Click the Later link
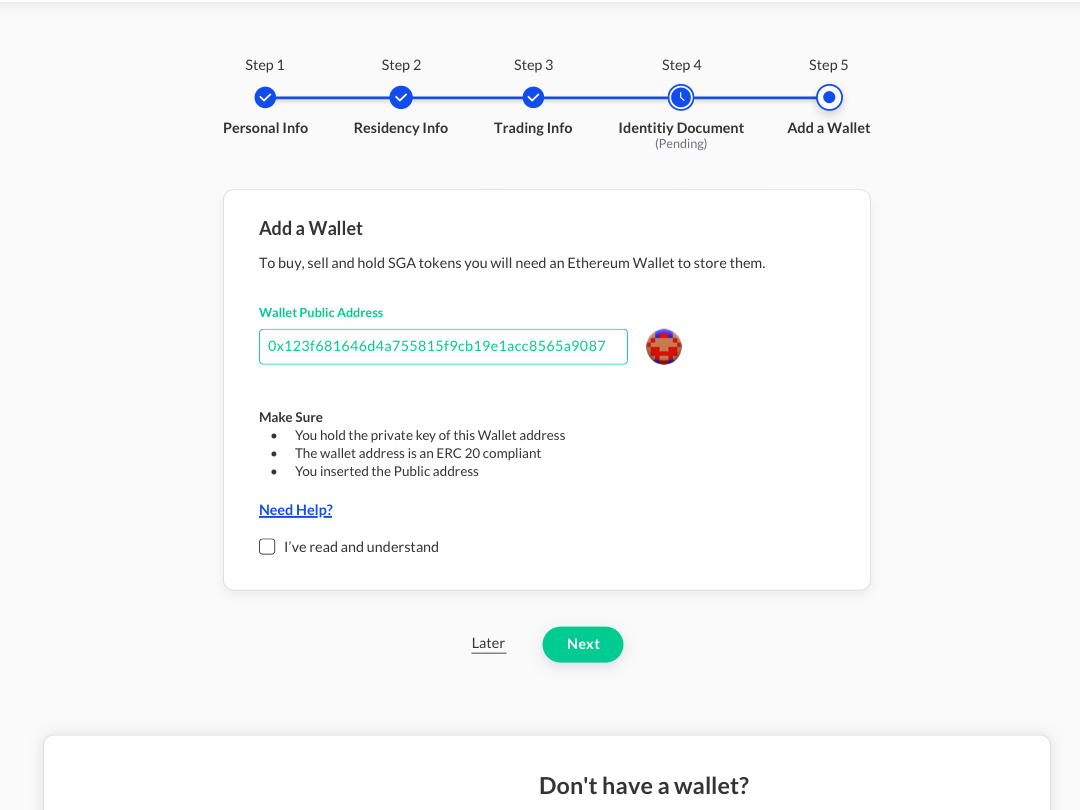The height and width of the screenshot is (810, 1080). point(488,643)
